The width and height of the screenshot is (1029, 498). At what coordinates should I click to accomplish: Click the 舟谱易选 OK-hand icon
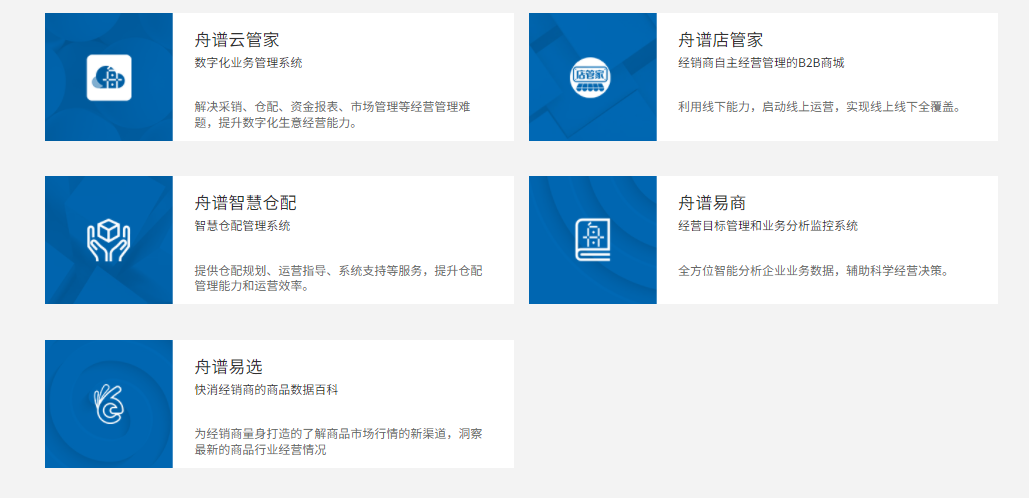[x=109, y=404]
